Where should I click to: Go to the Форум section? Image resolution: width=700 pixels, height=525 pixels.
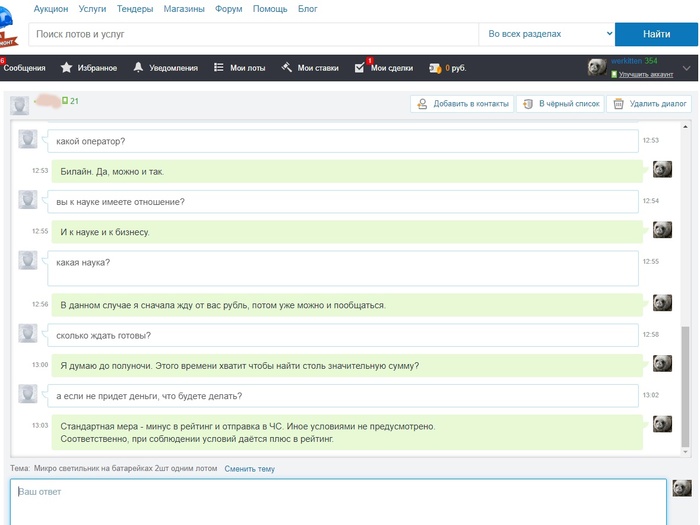coord(228,8)
